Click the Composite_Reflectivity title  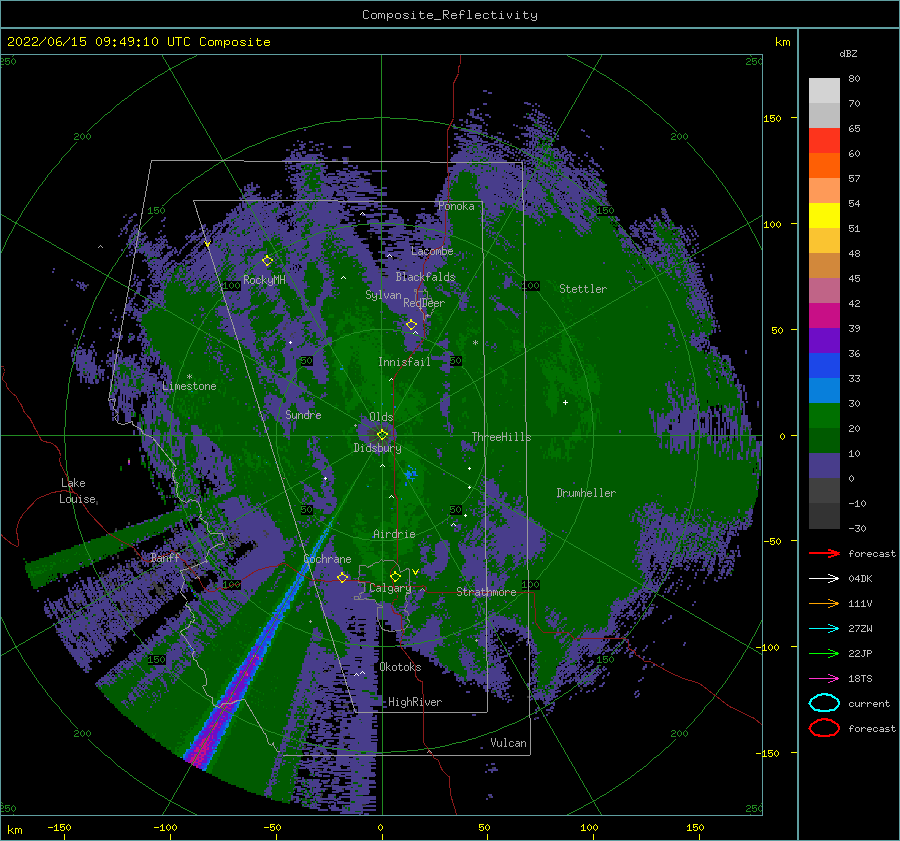450,15
